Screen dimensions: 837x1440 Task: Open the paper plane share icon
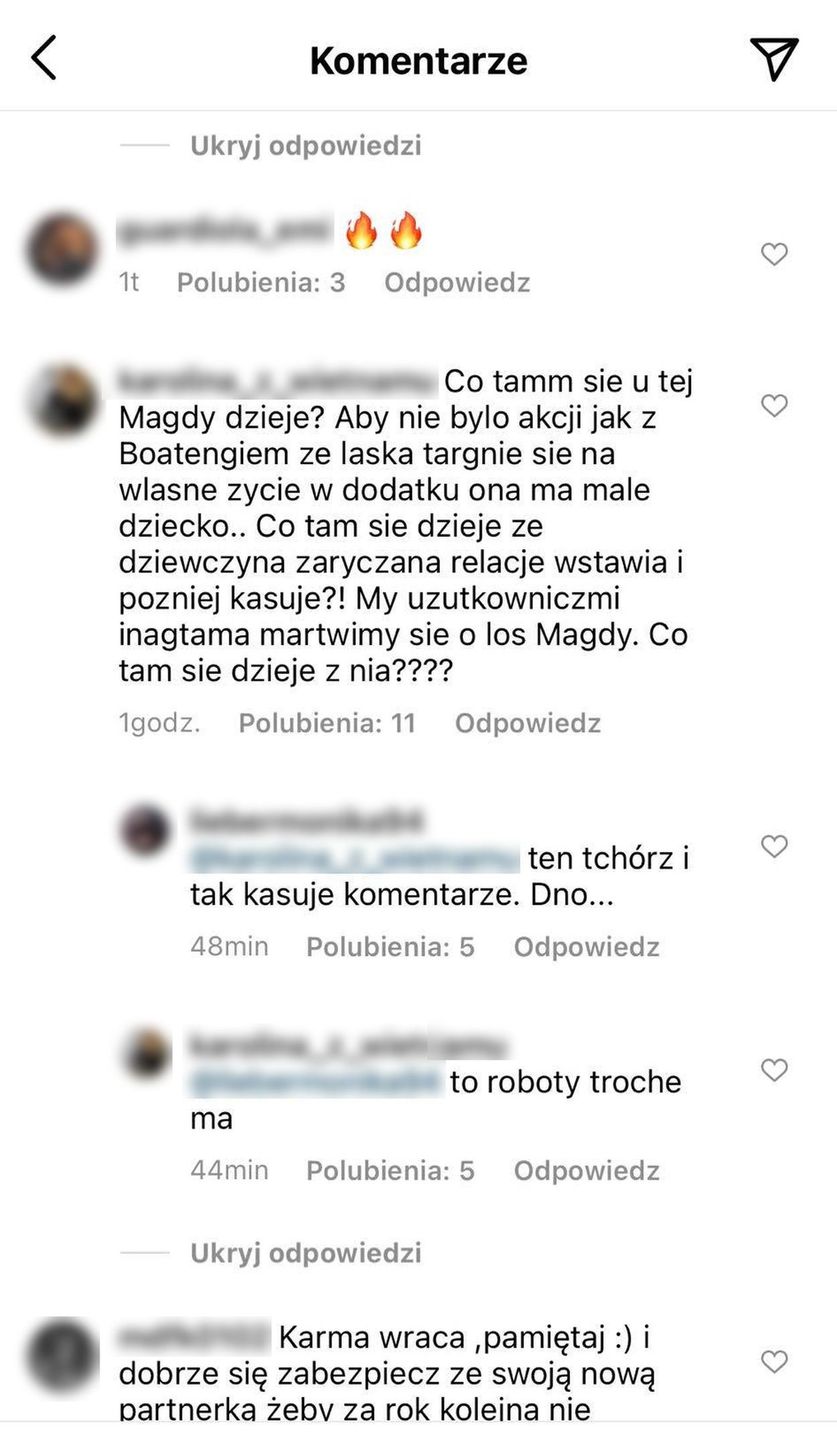click(x=774, y=58)
